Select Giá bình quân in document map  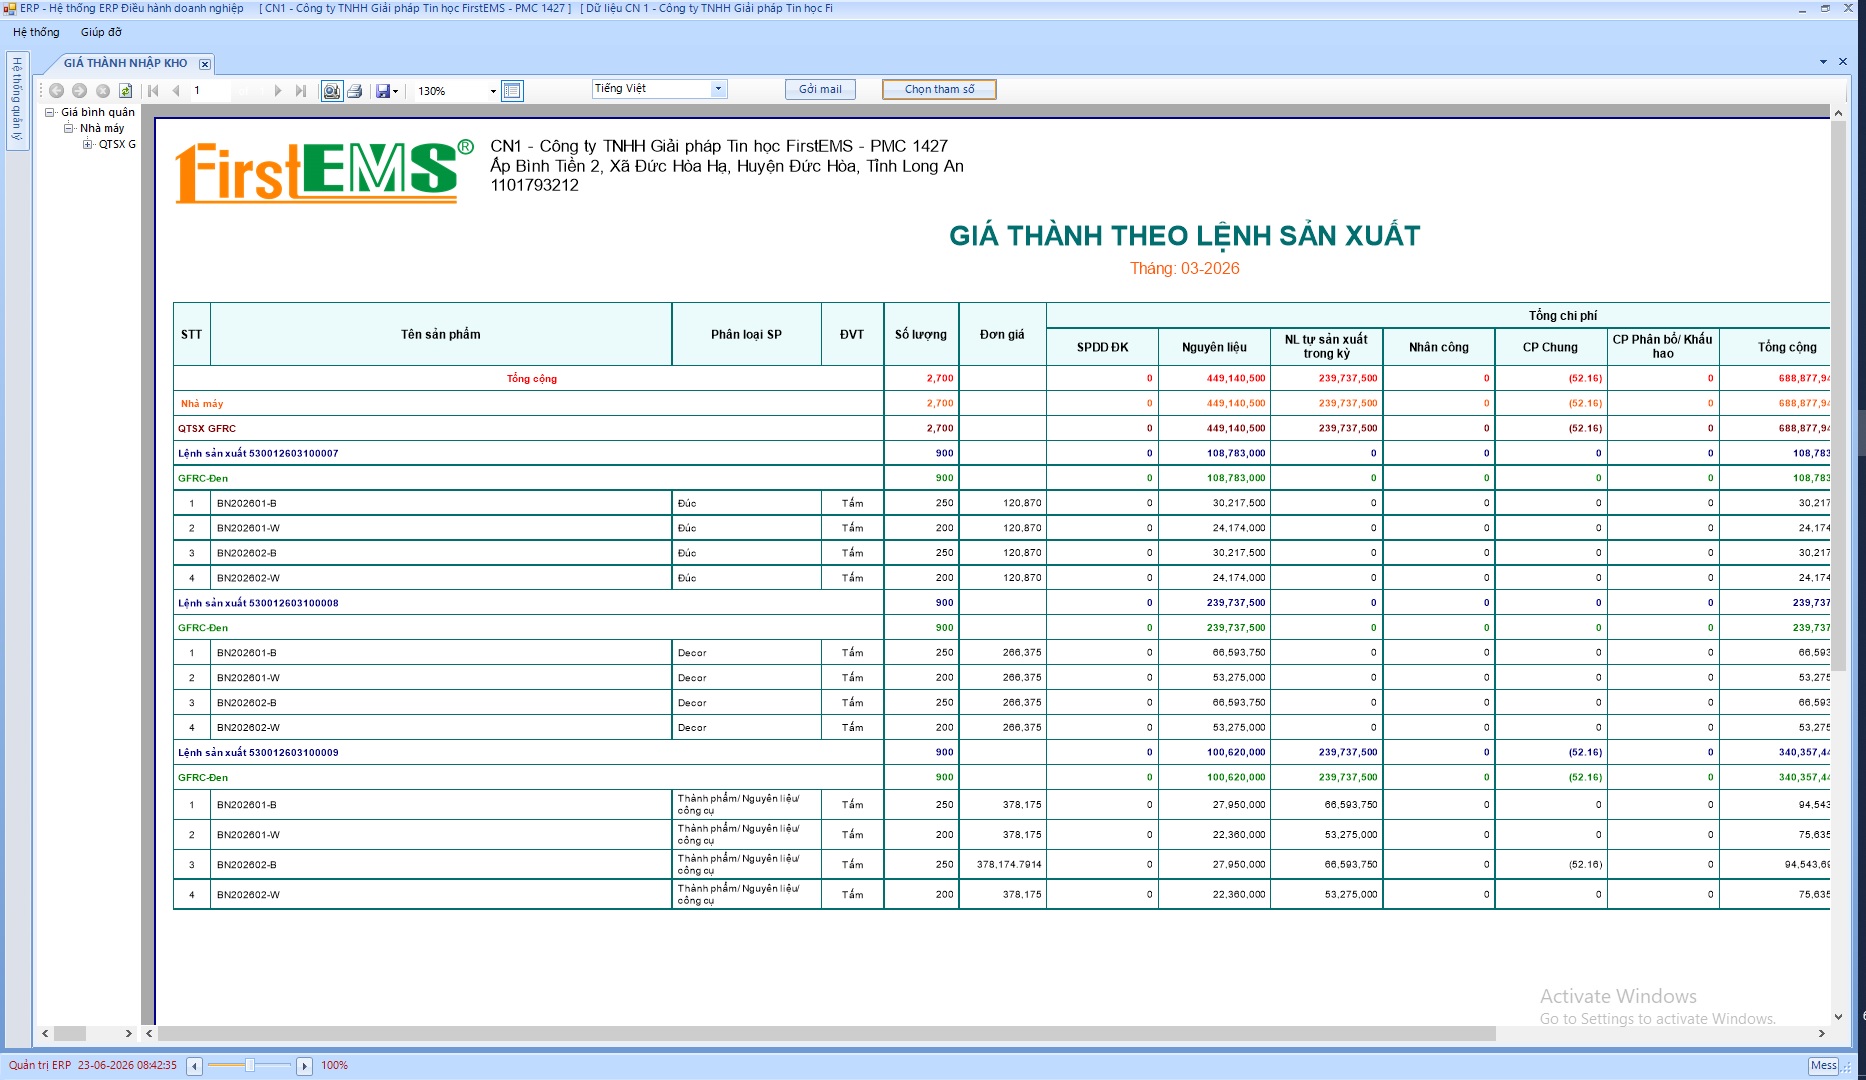[x=98, y=112]
